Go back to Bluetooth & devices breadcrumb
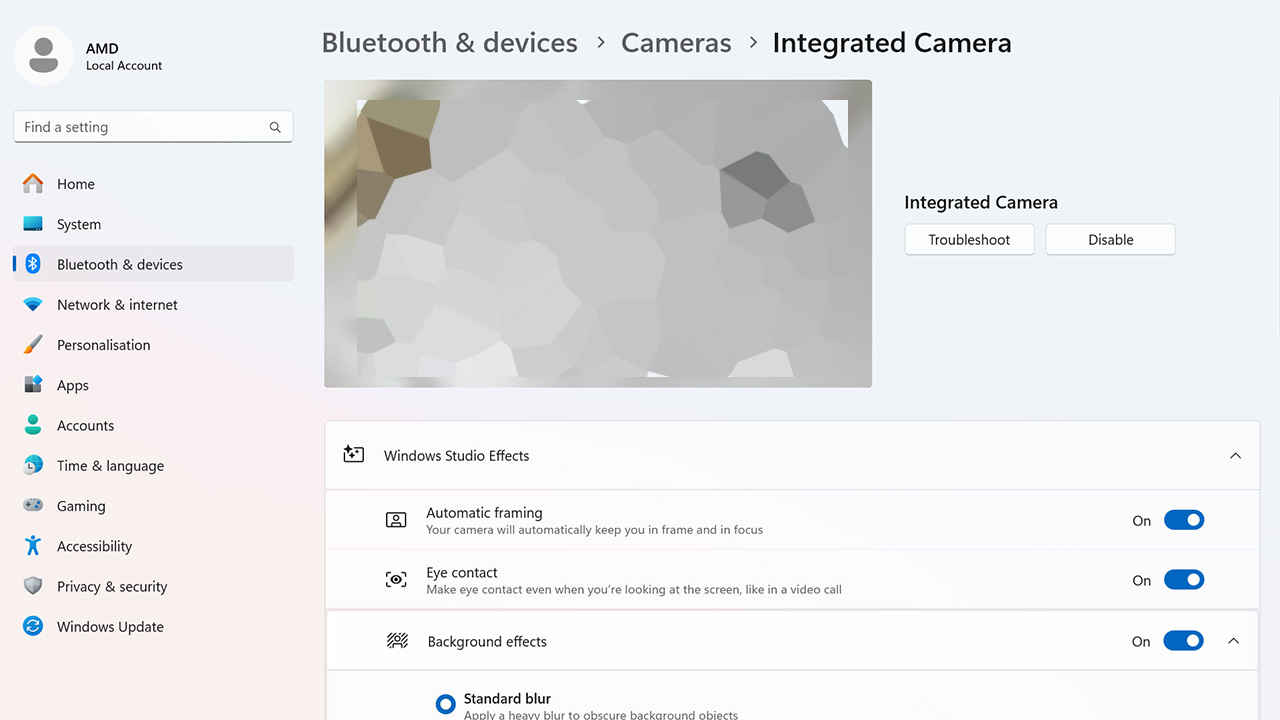 pyautogui.click(x=449, y=43)
